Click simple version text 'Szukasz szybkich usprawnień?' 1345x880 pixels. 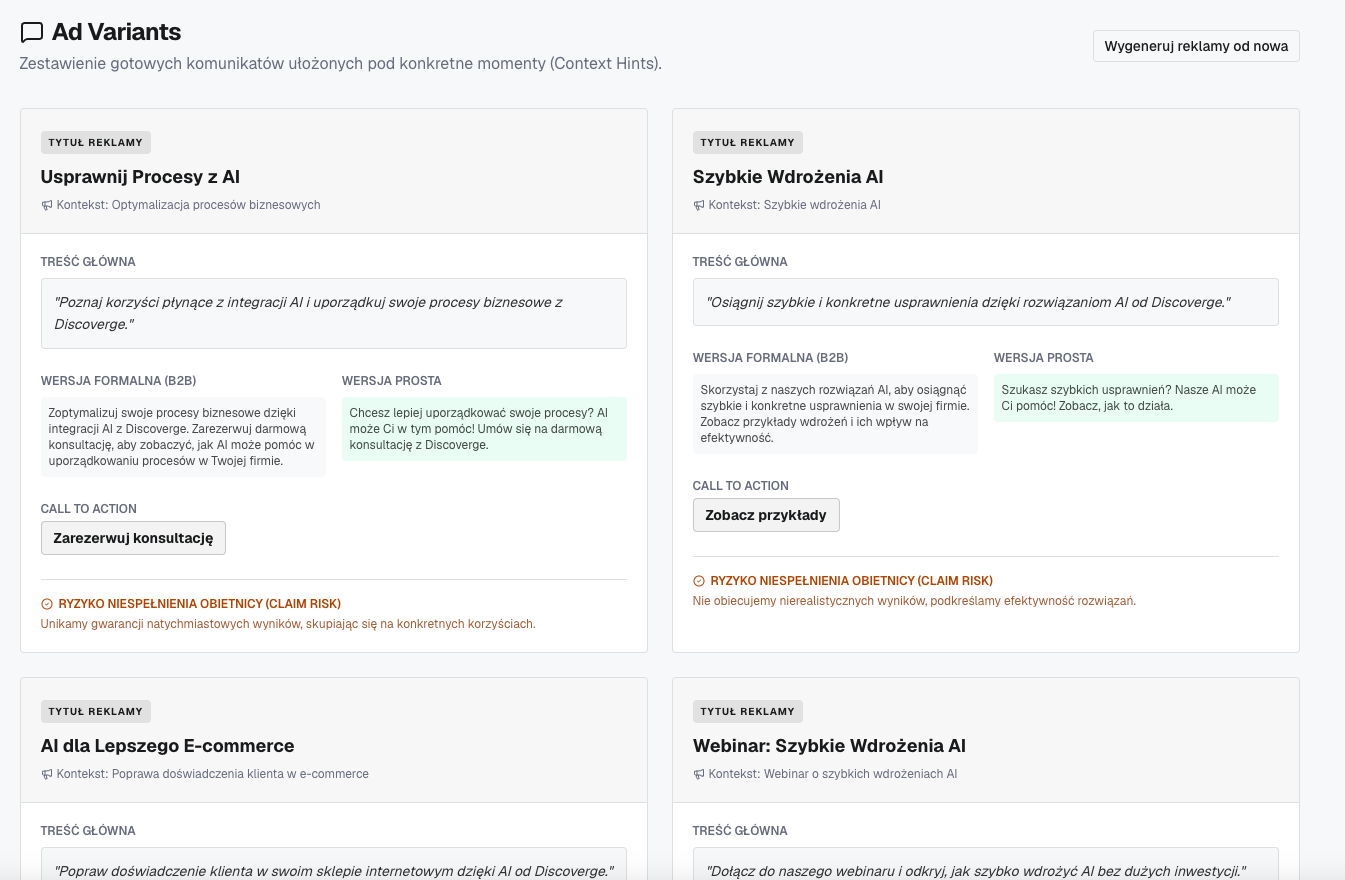[1136, 398]
